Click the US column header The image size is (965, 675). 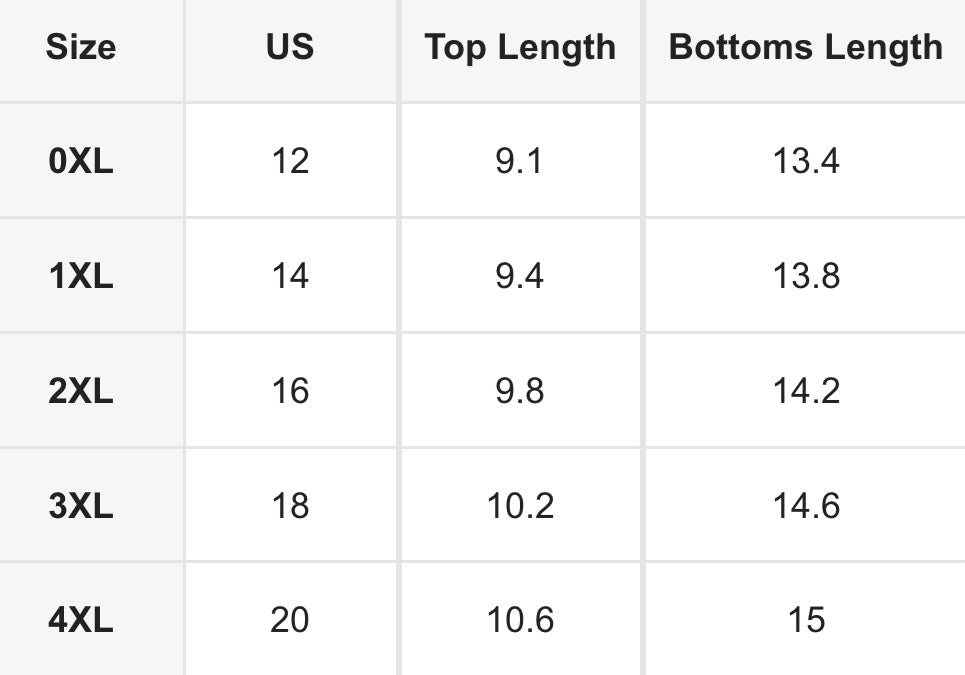click(290, 47)
